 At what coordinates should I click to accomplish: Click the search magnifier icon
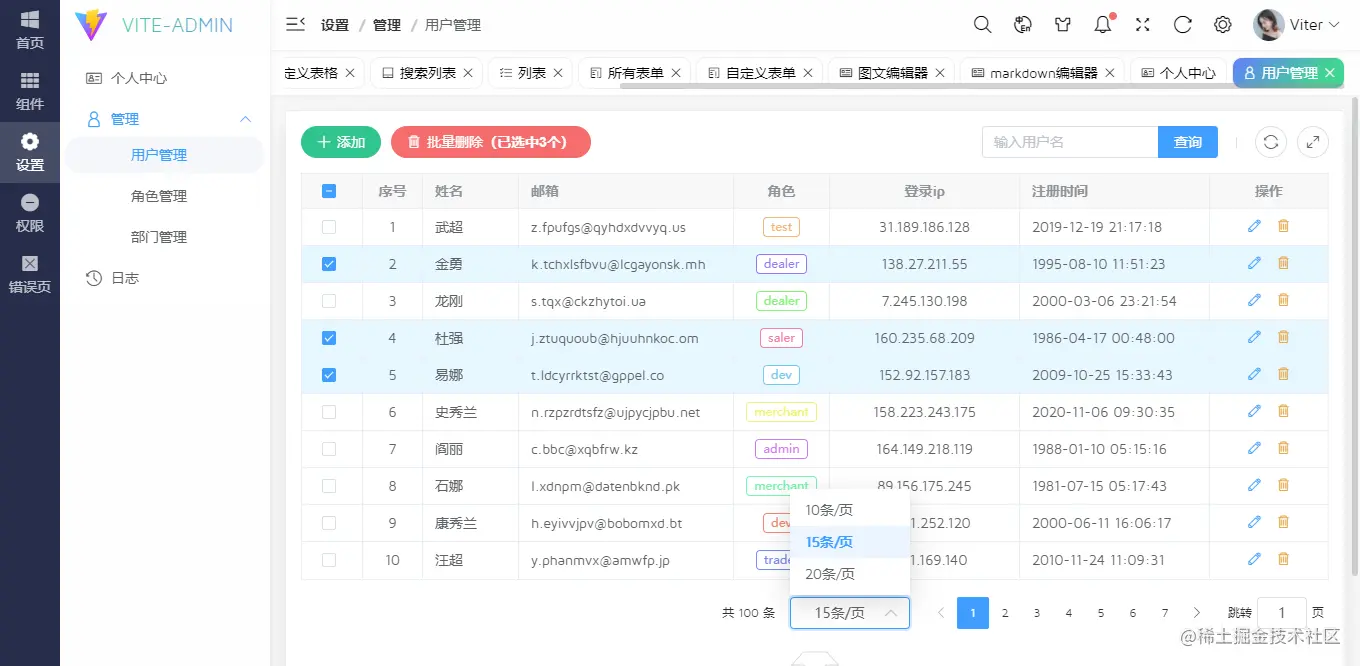[982, 24]
